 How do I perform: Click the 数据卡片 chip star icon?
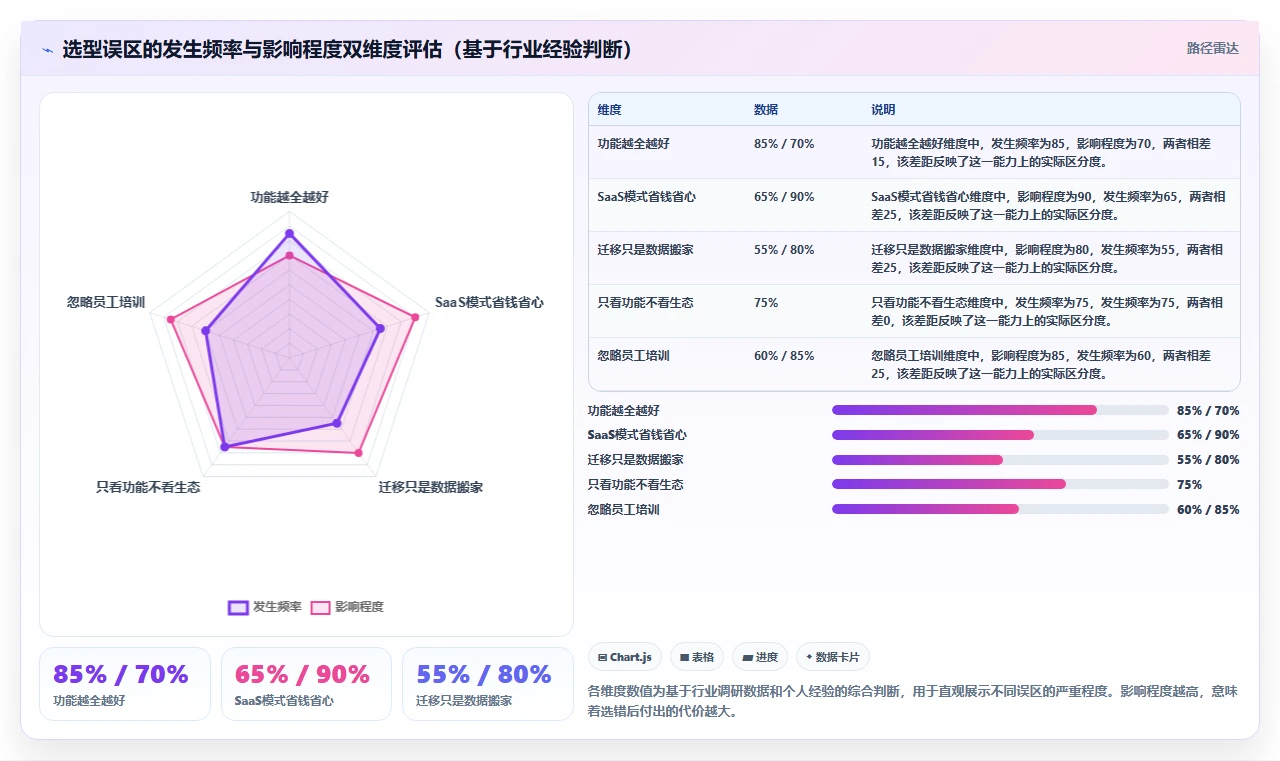809,657
